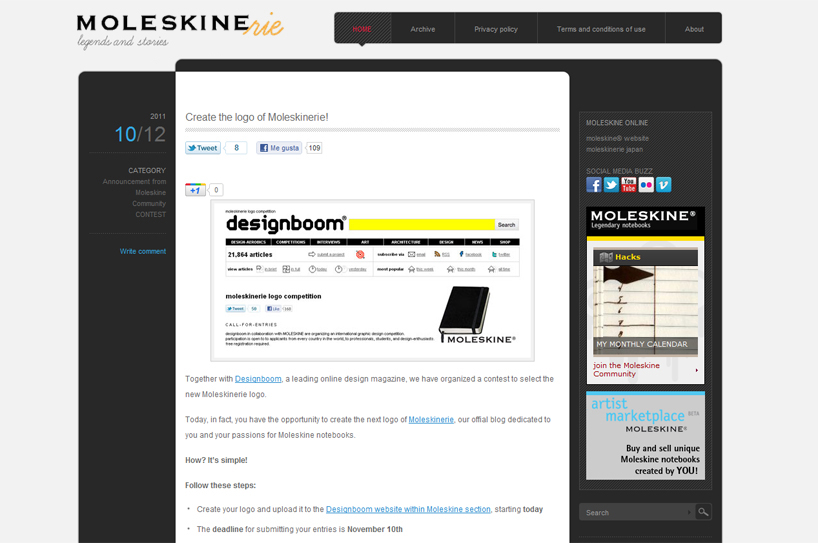Open the Twitter social media icon
The image size is (818, 543).
611,185
